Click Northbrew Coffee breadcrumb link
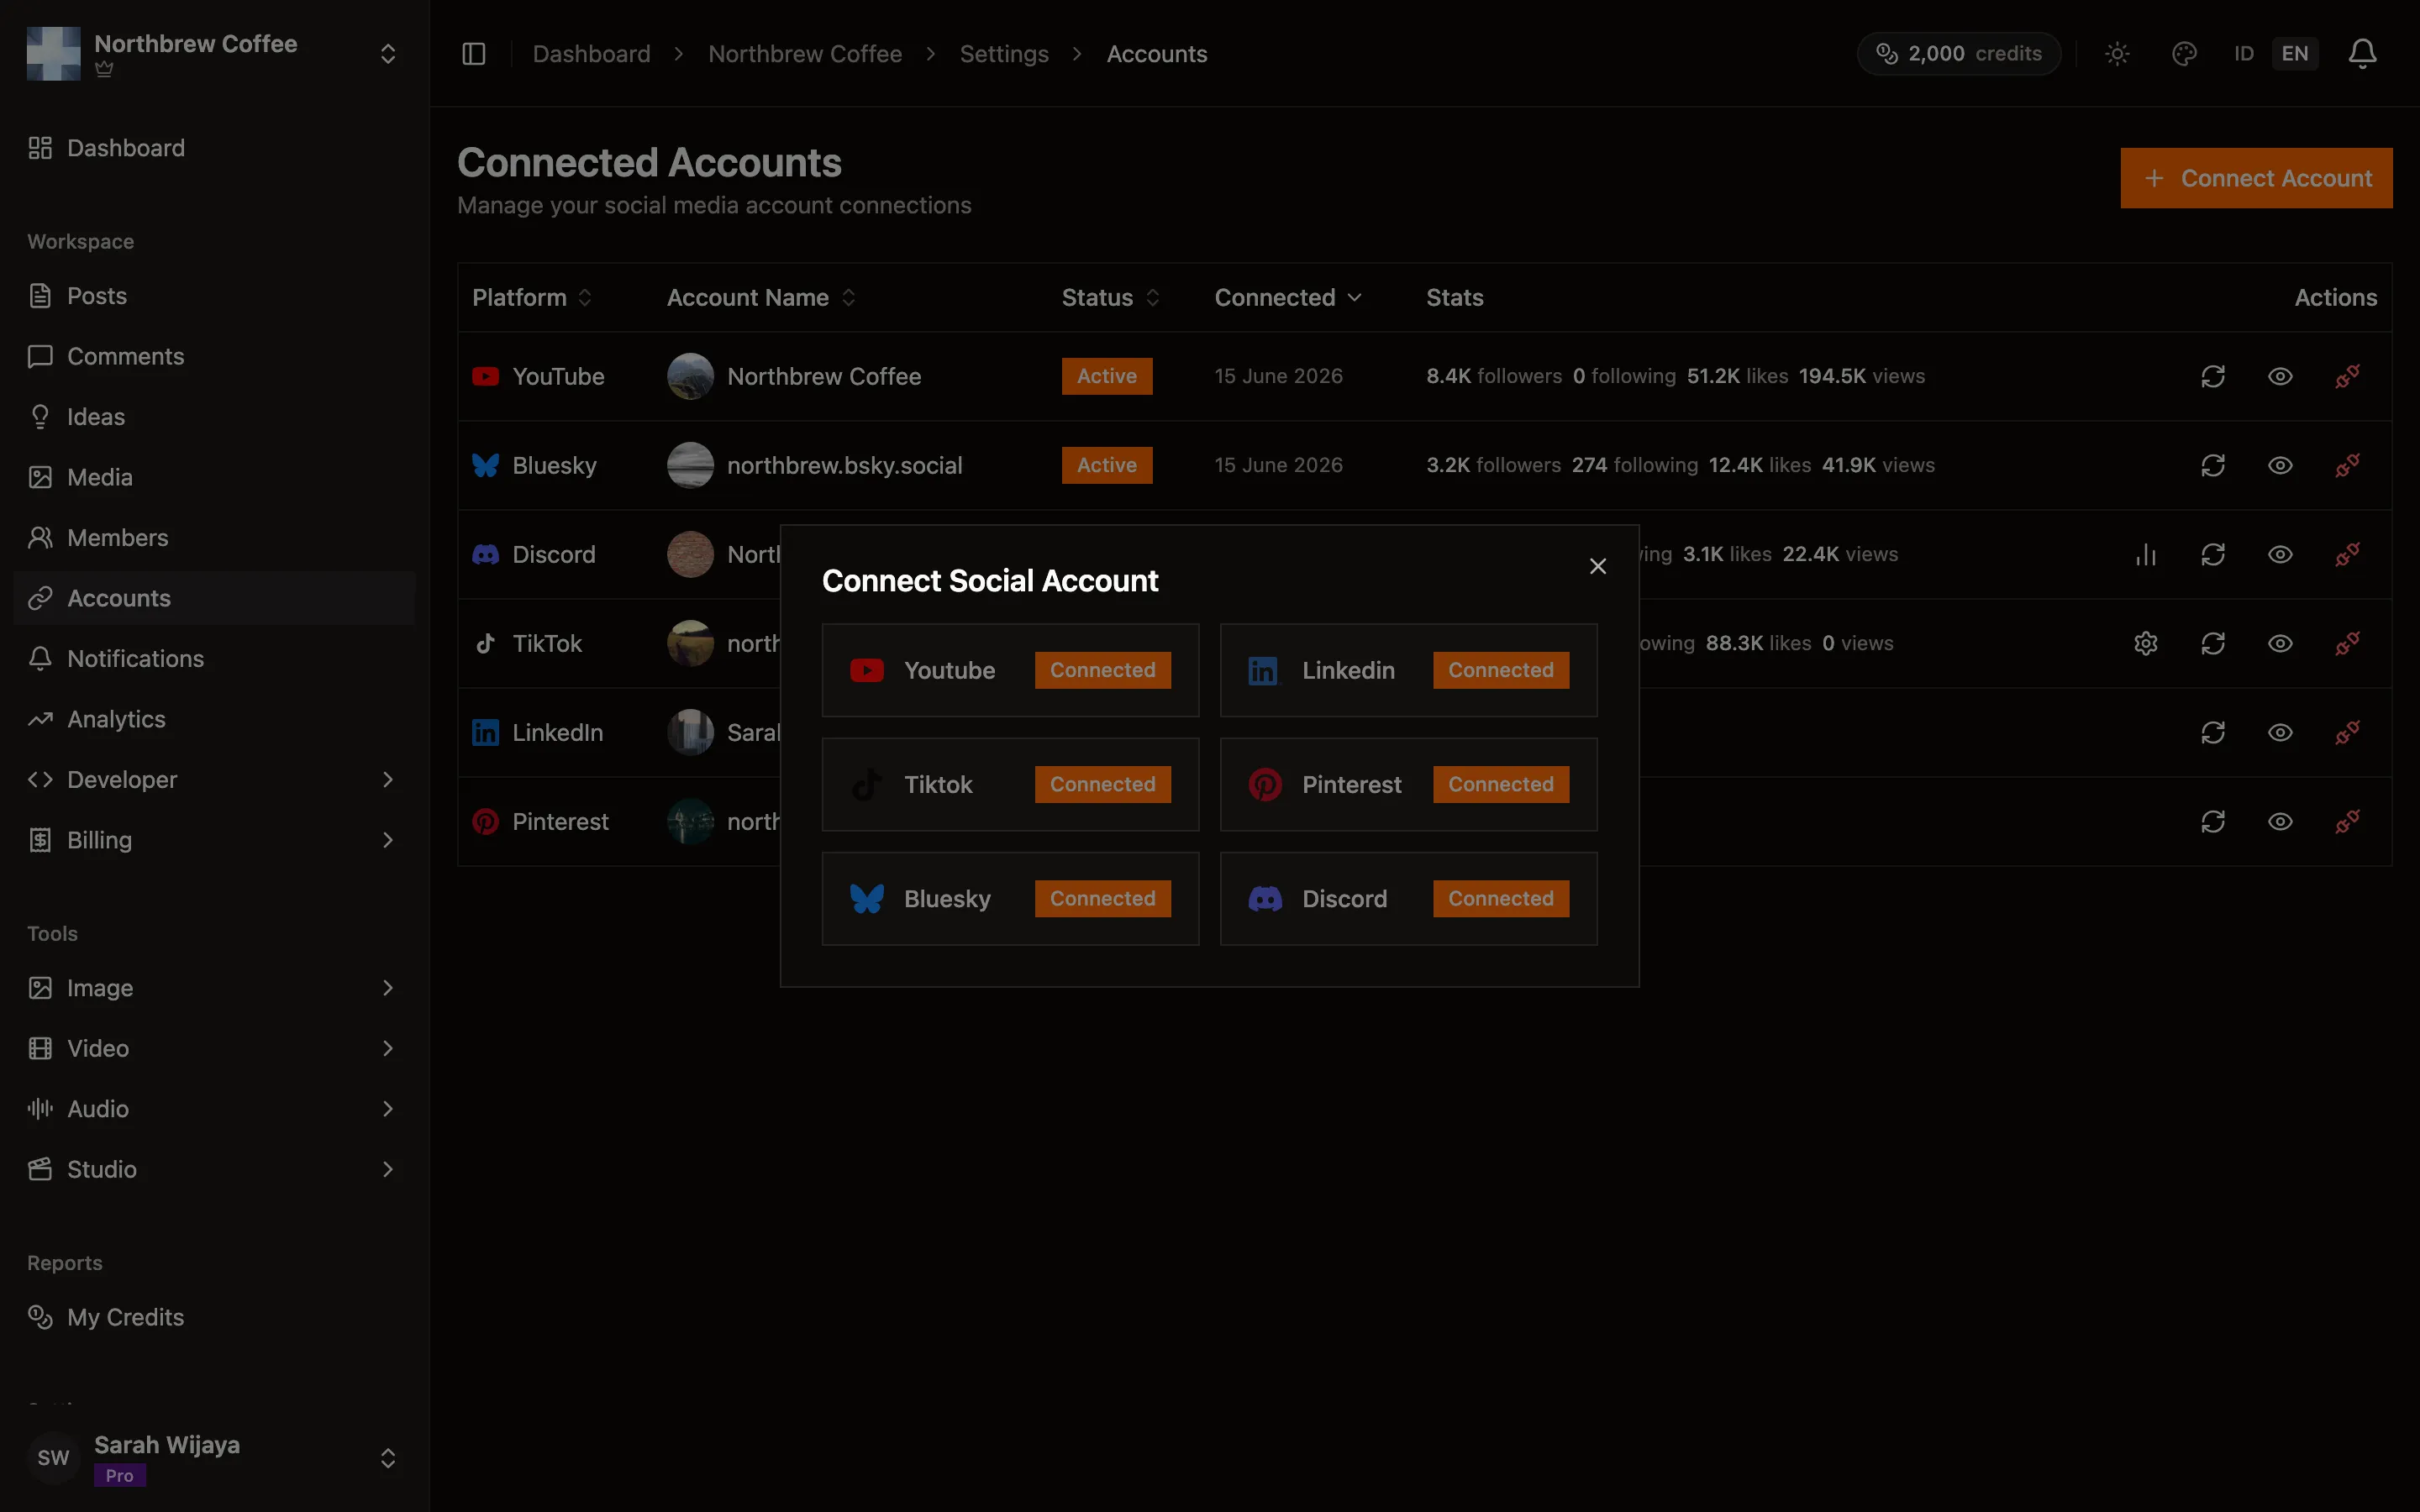 click(x=805, y=54)
